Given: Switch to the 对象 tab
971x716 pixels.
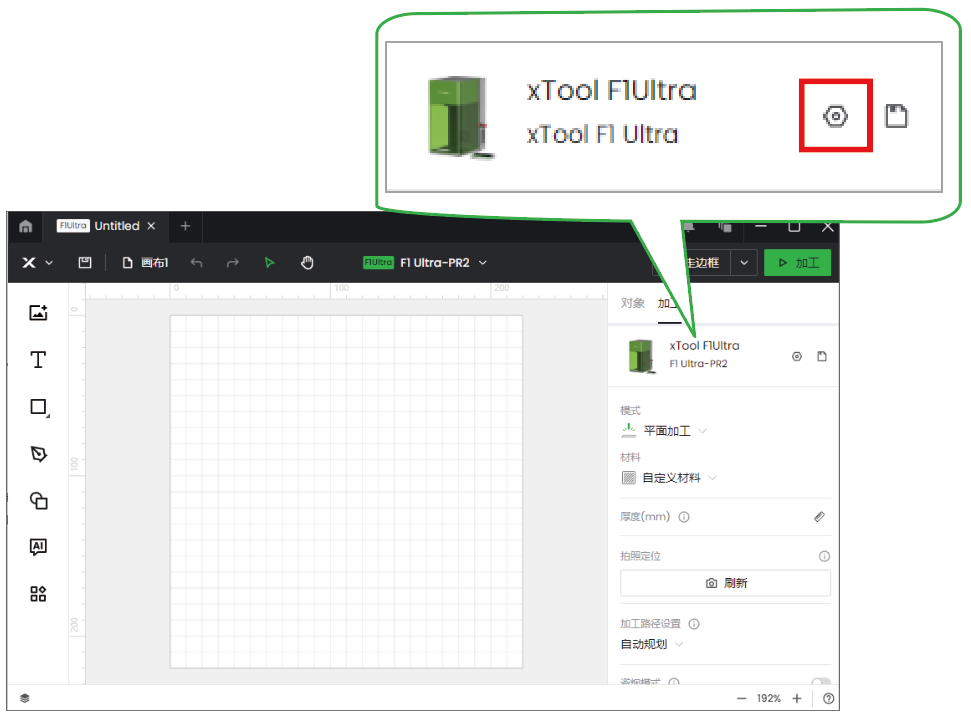Looking at the screenshot, I should (632, 303).
